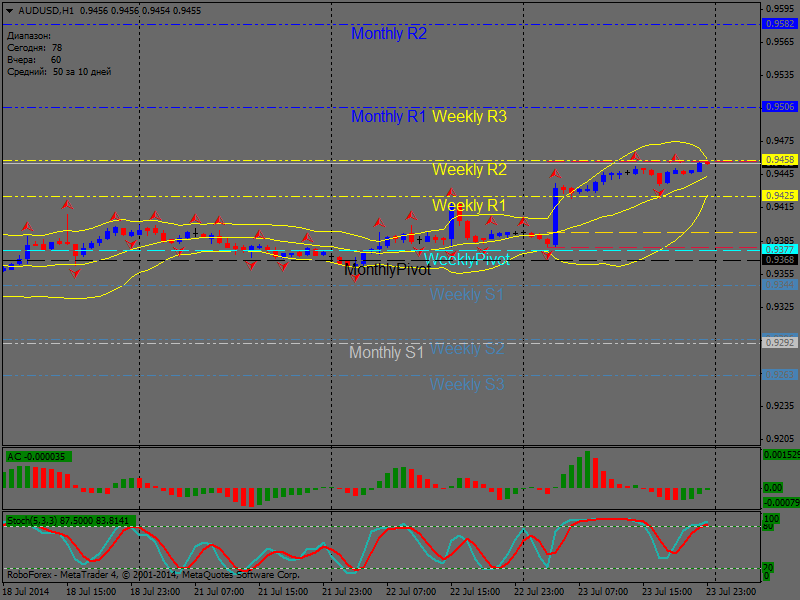This screenshot has width=800, height=600.
Task: Click the cyan 0.9377 price tag
Action: coord(779,249)
